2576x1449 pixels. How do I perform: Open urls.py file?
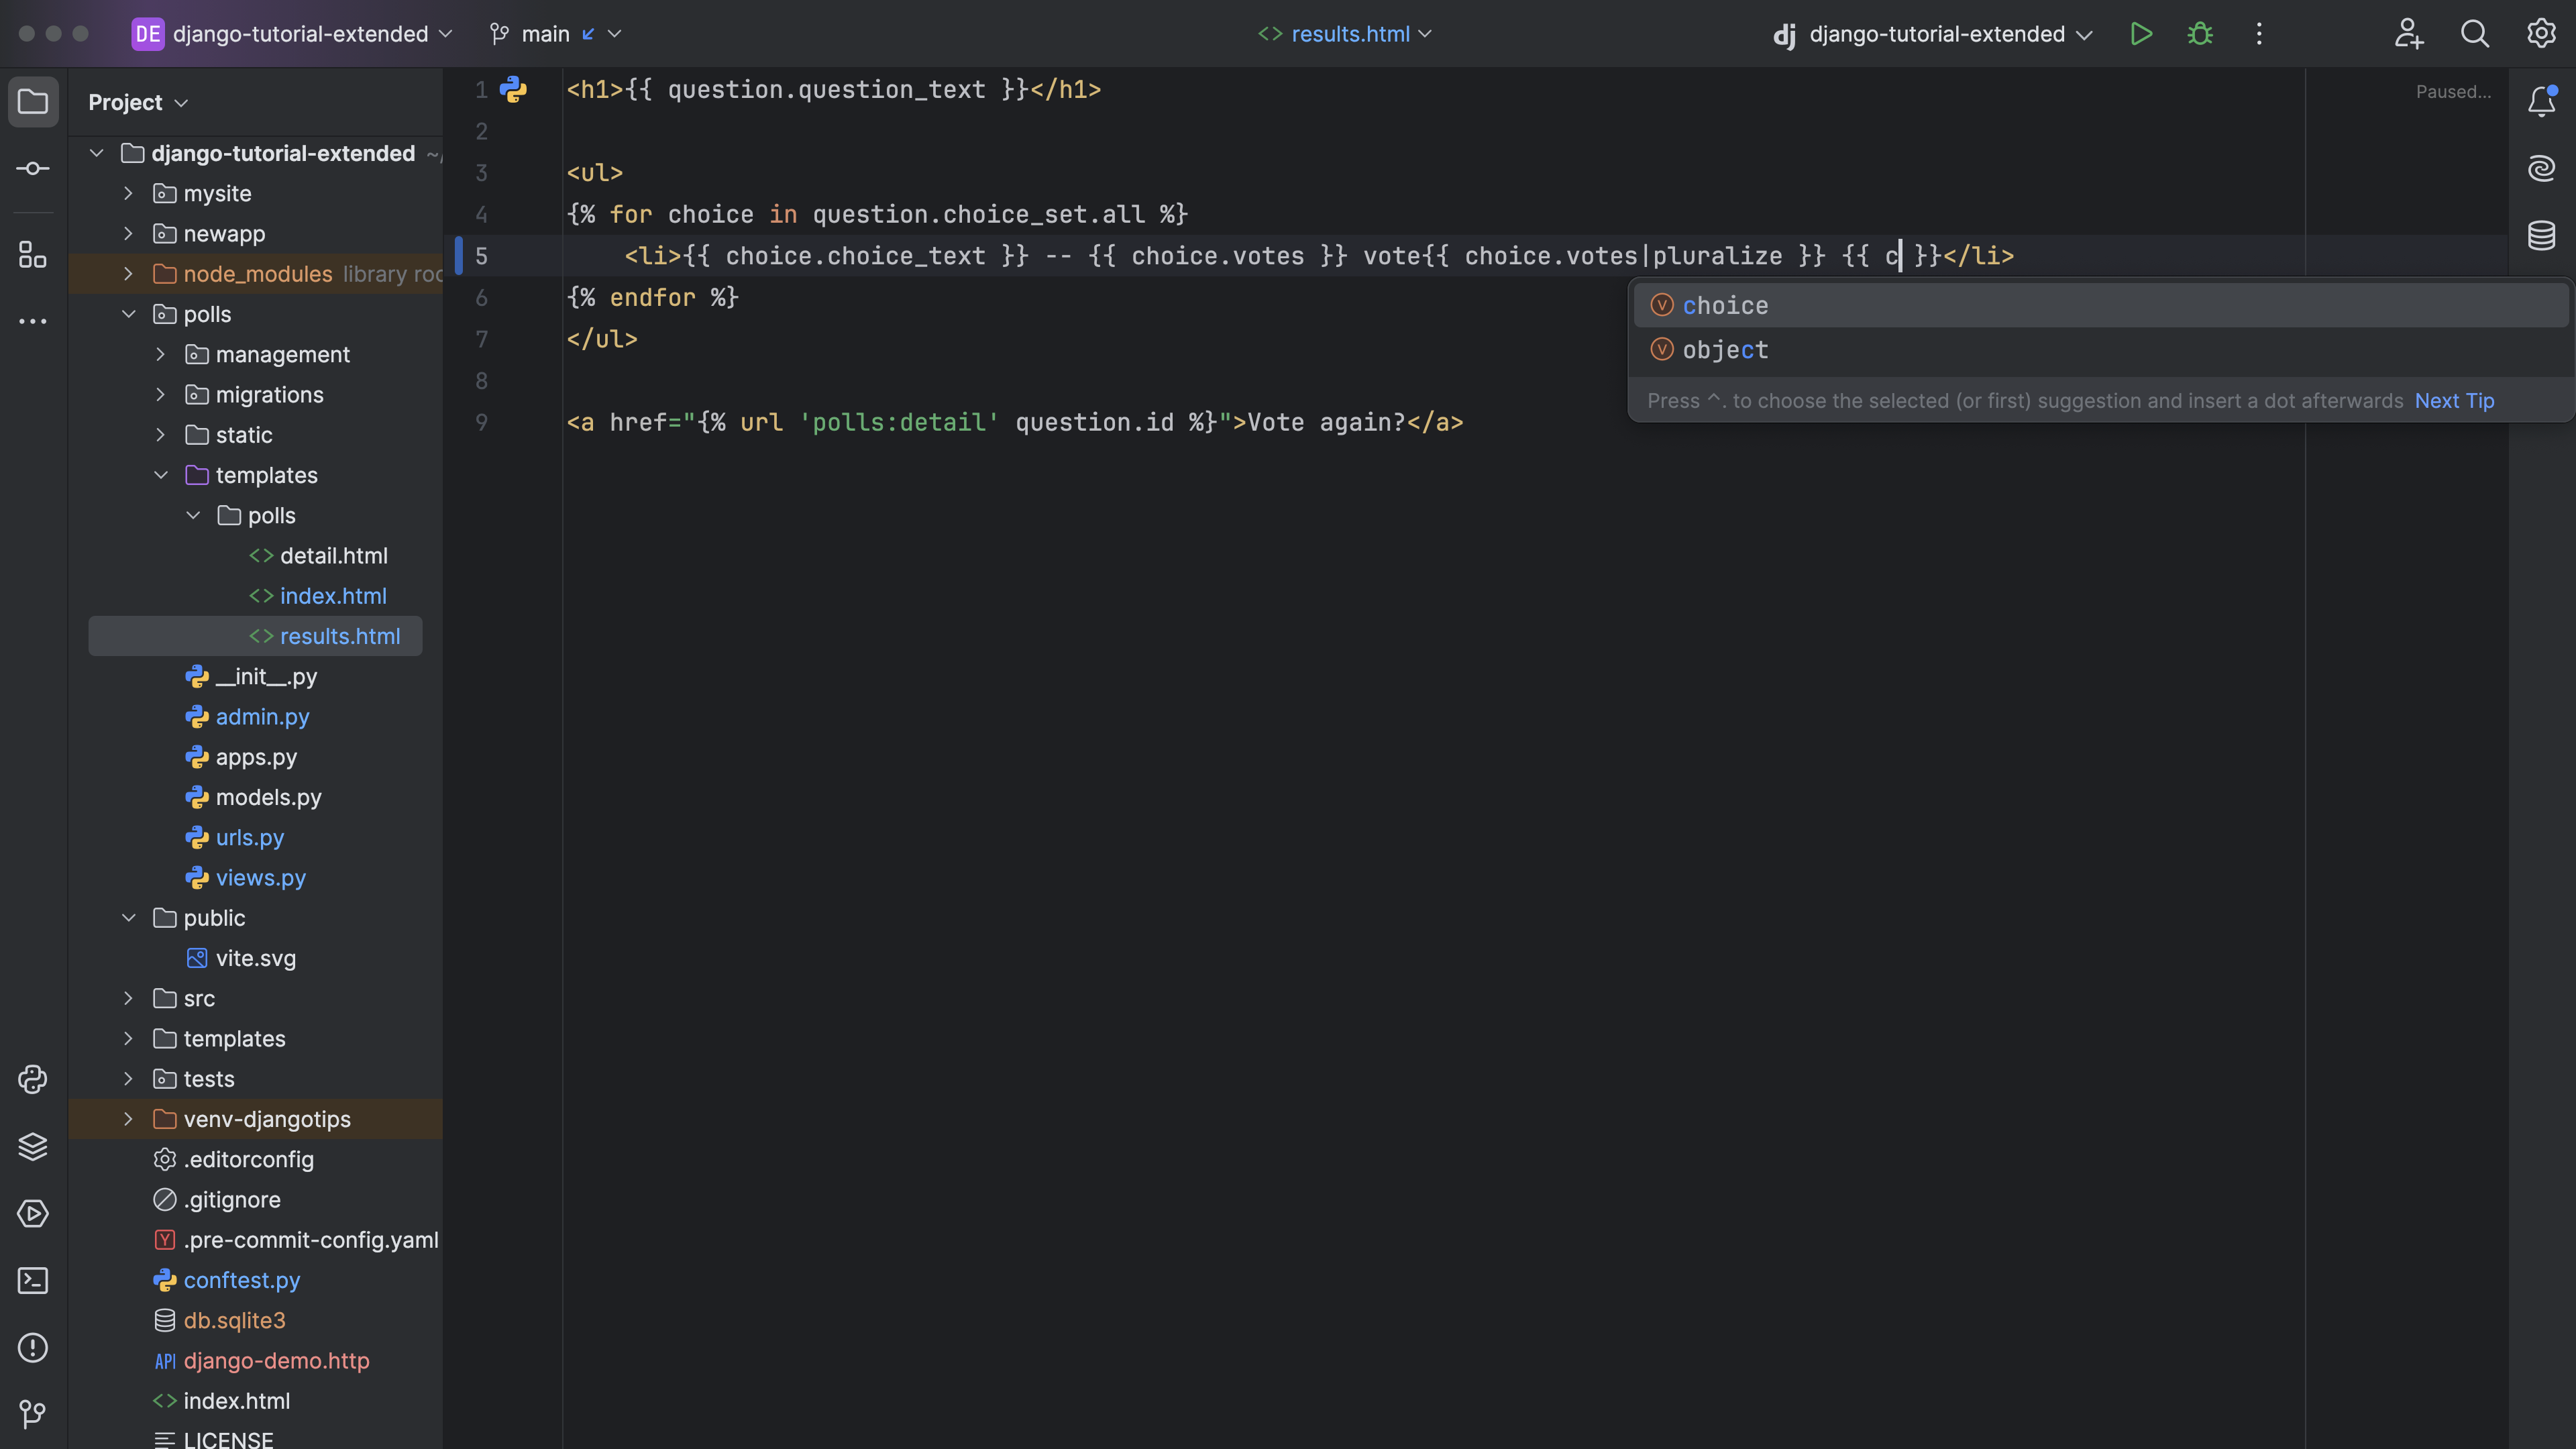[x=249, y=837]
